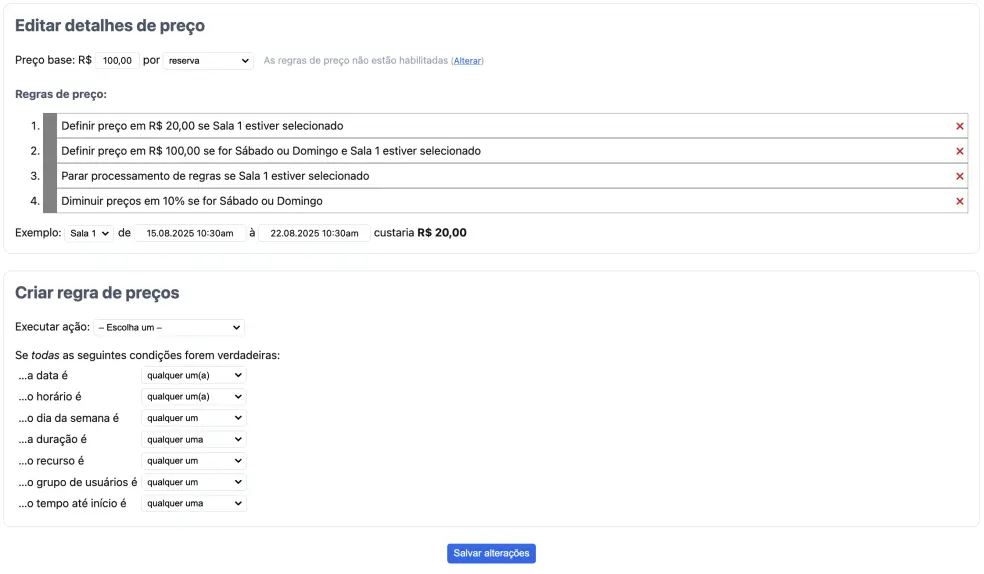The height and width of the screenshot is (574, 984).
Task: Remove the 'Diminuir preços em 10%' rule
Action: 960,201
